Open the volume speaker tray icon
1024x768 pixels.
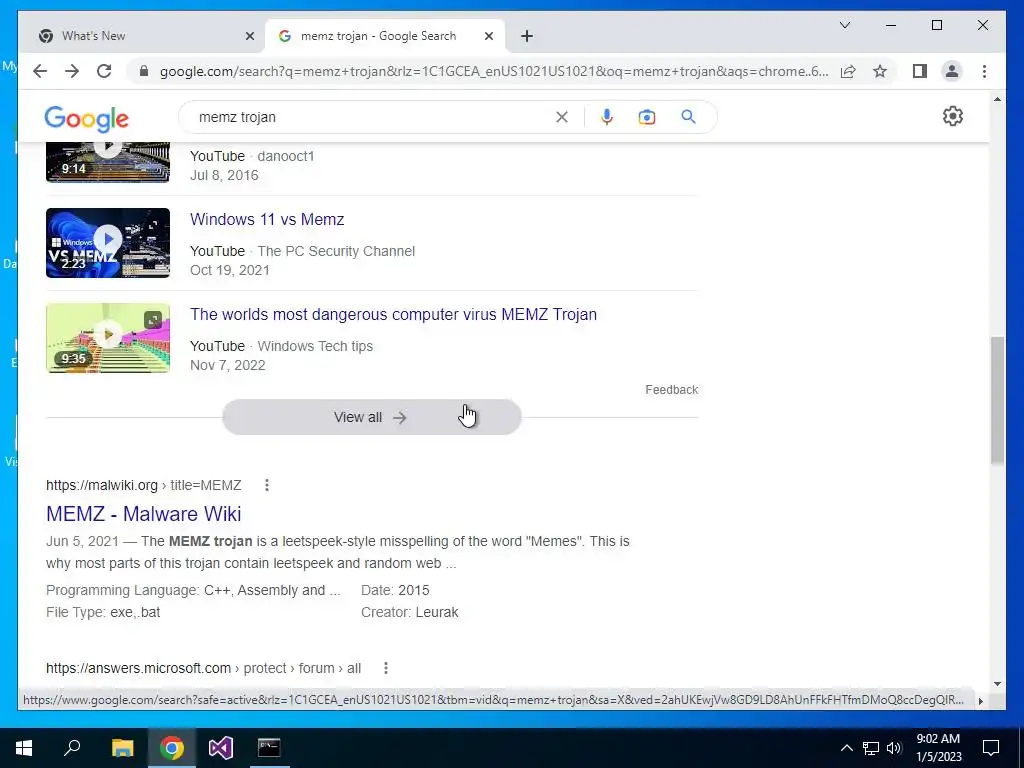click(893, 748)
